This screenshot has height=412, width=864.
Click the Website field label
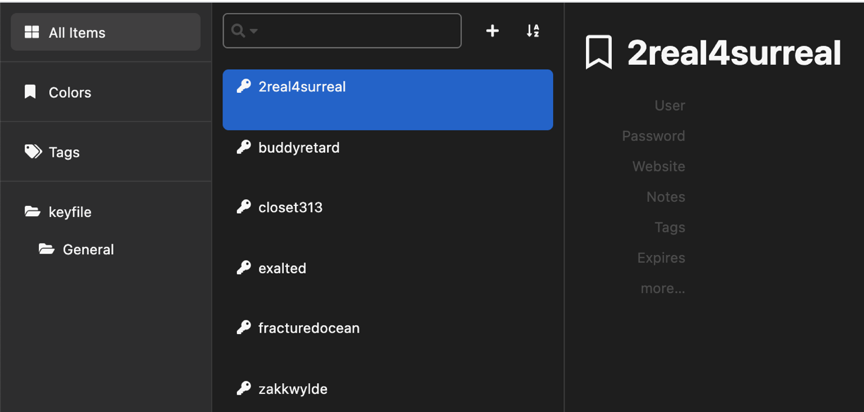[658, 166]
